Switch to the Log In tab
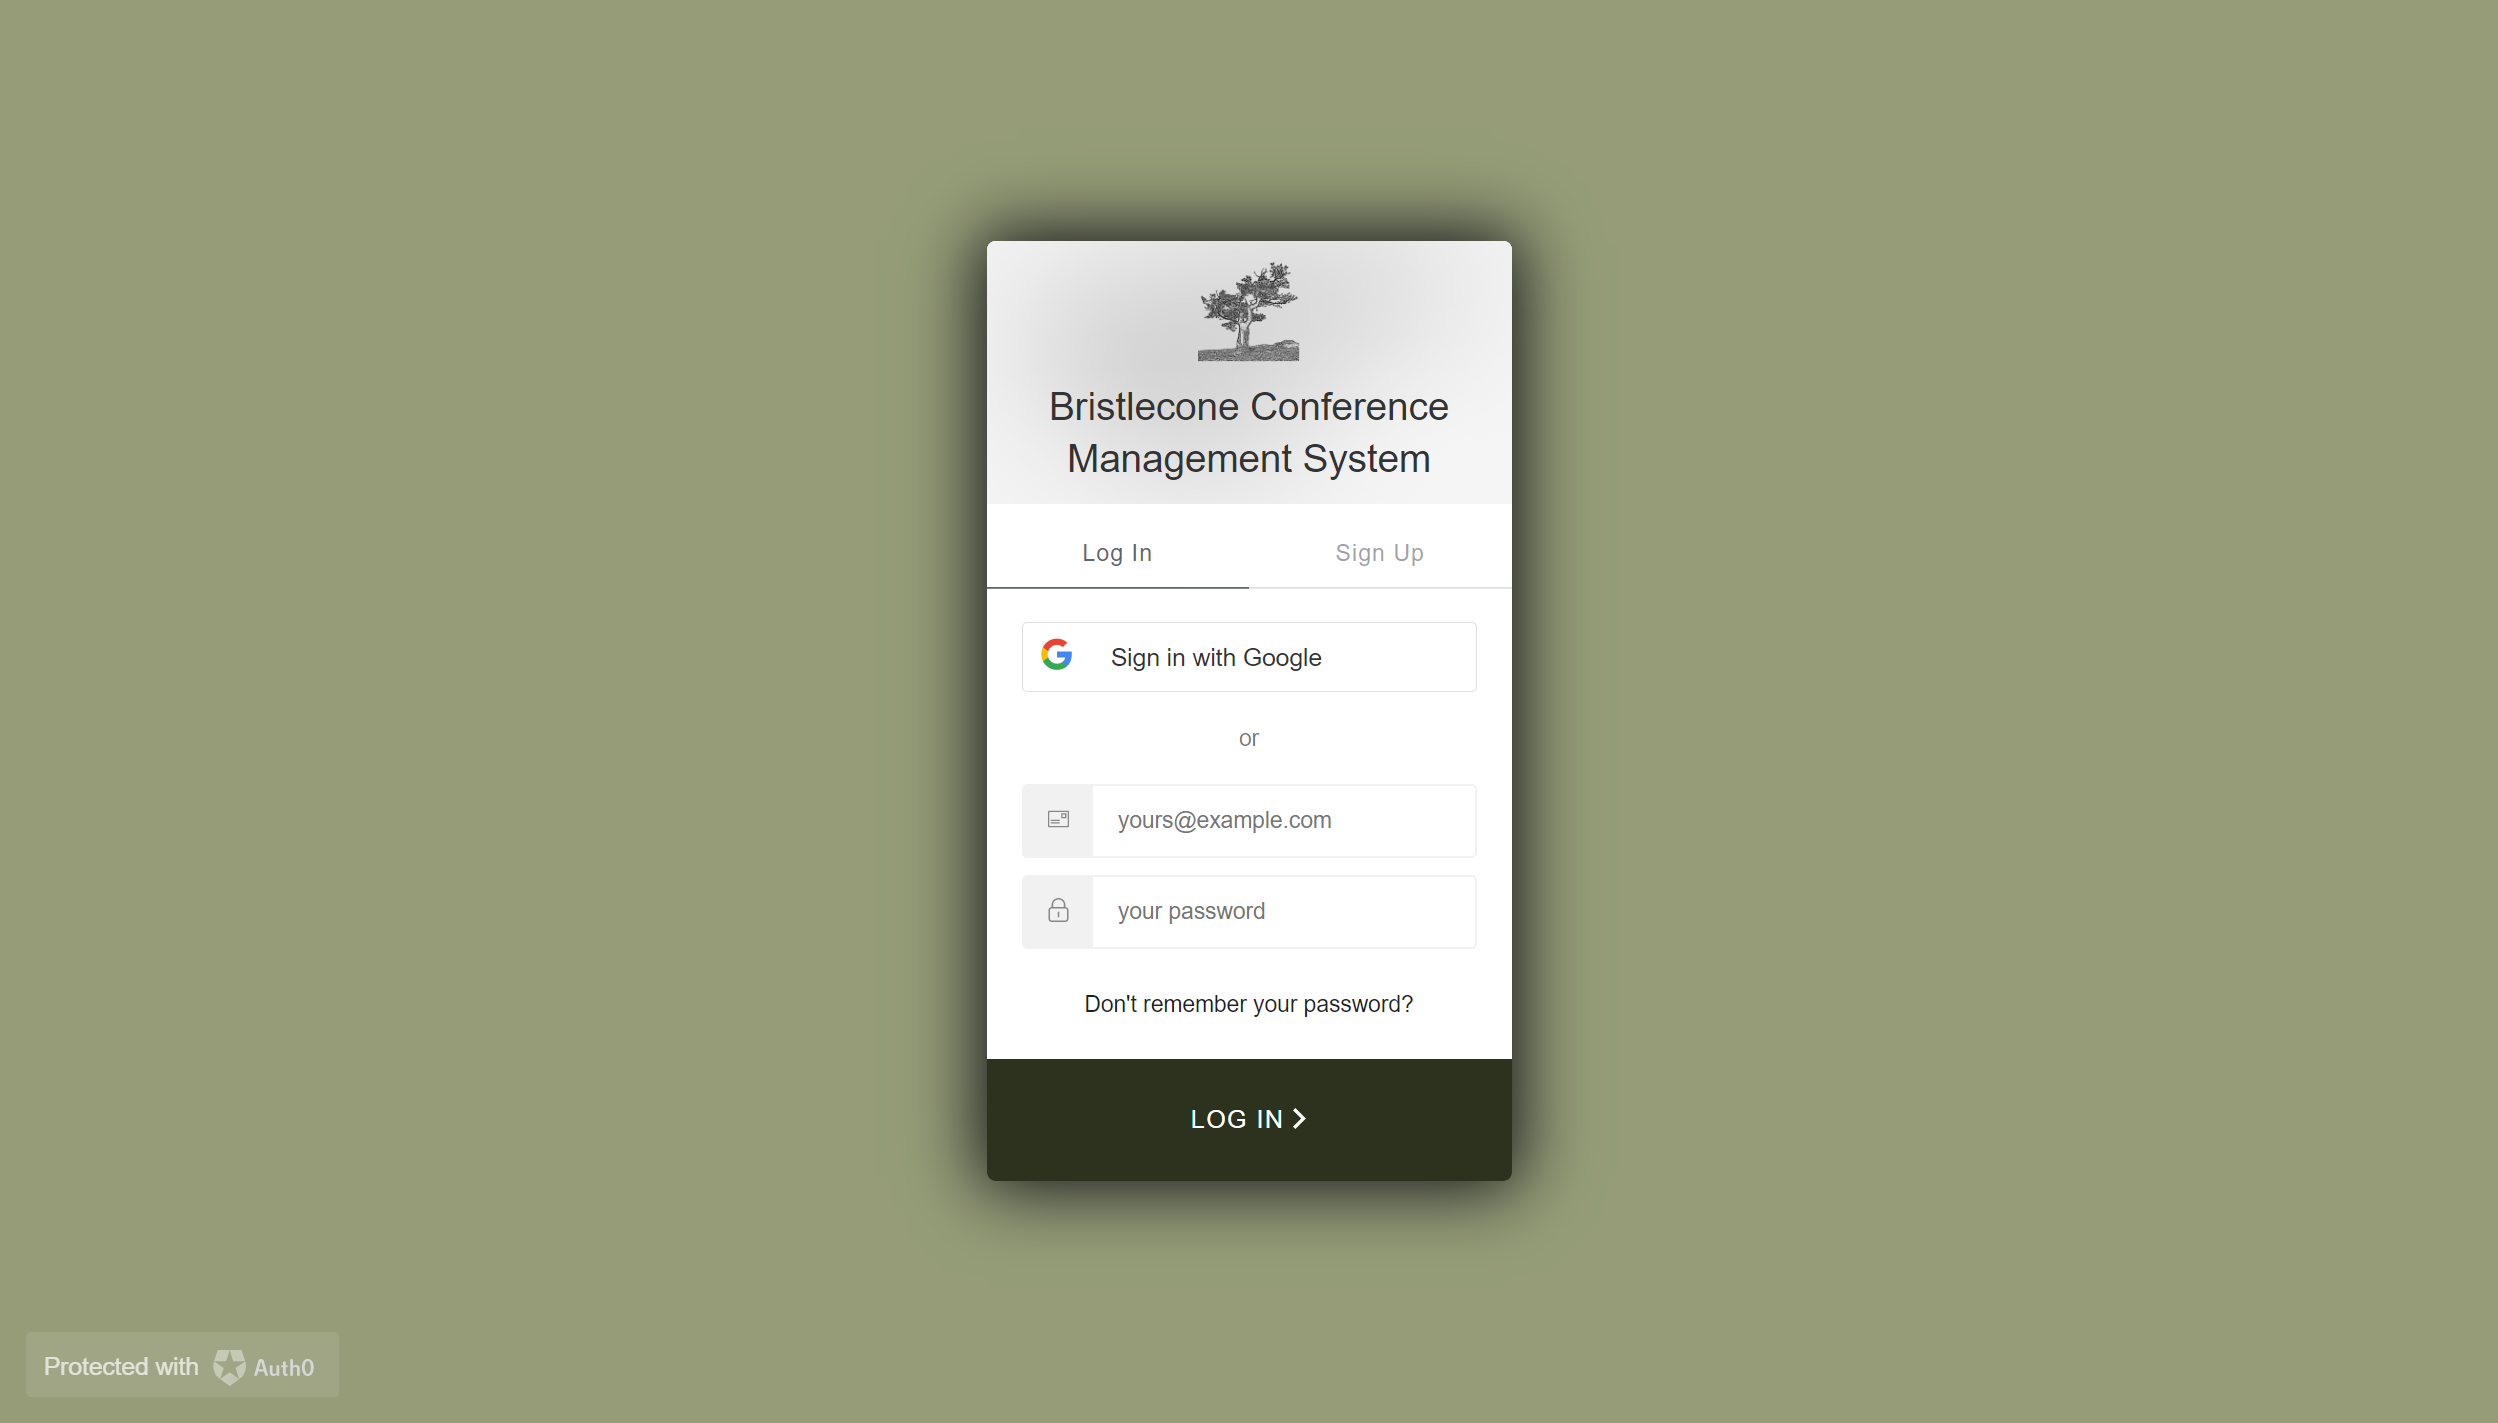The height and width of the screenshot is (1423, 2498). (x=1117, y=553)
